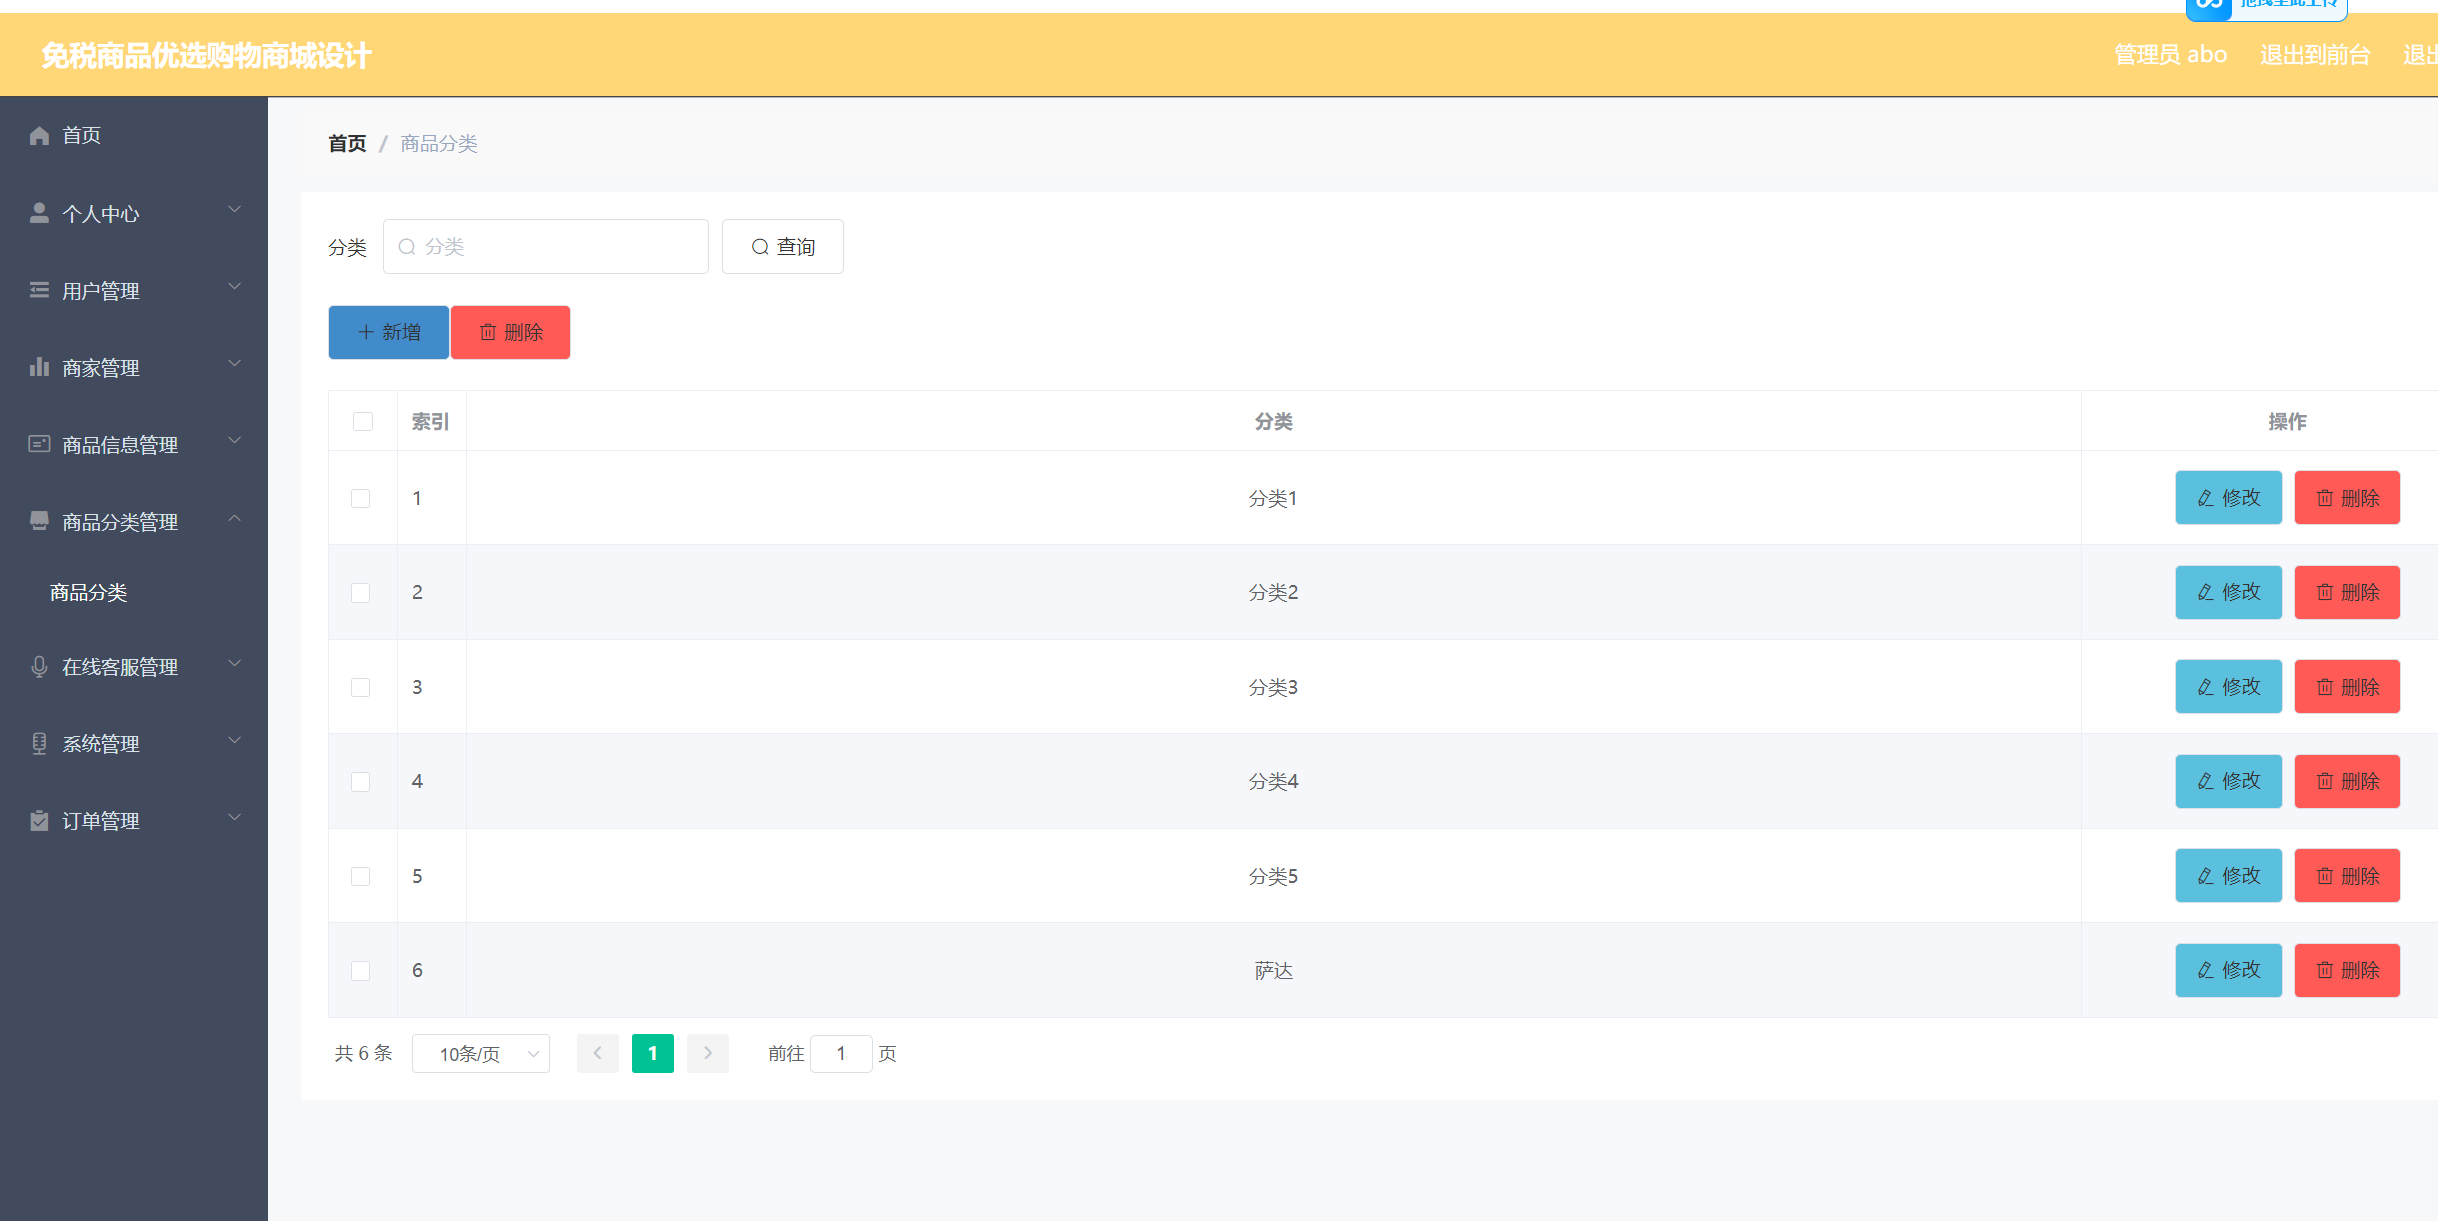
Task: Open the 商品分类 submenu item
Action: tap(89, 592)
